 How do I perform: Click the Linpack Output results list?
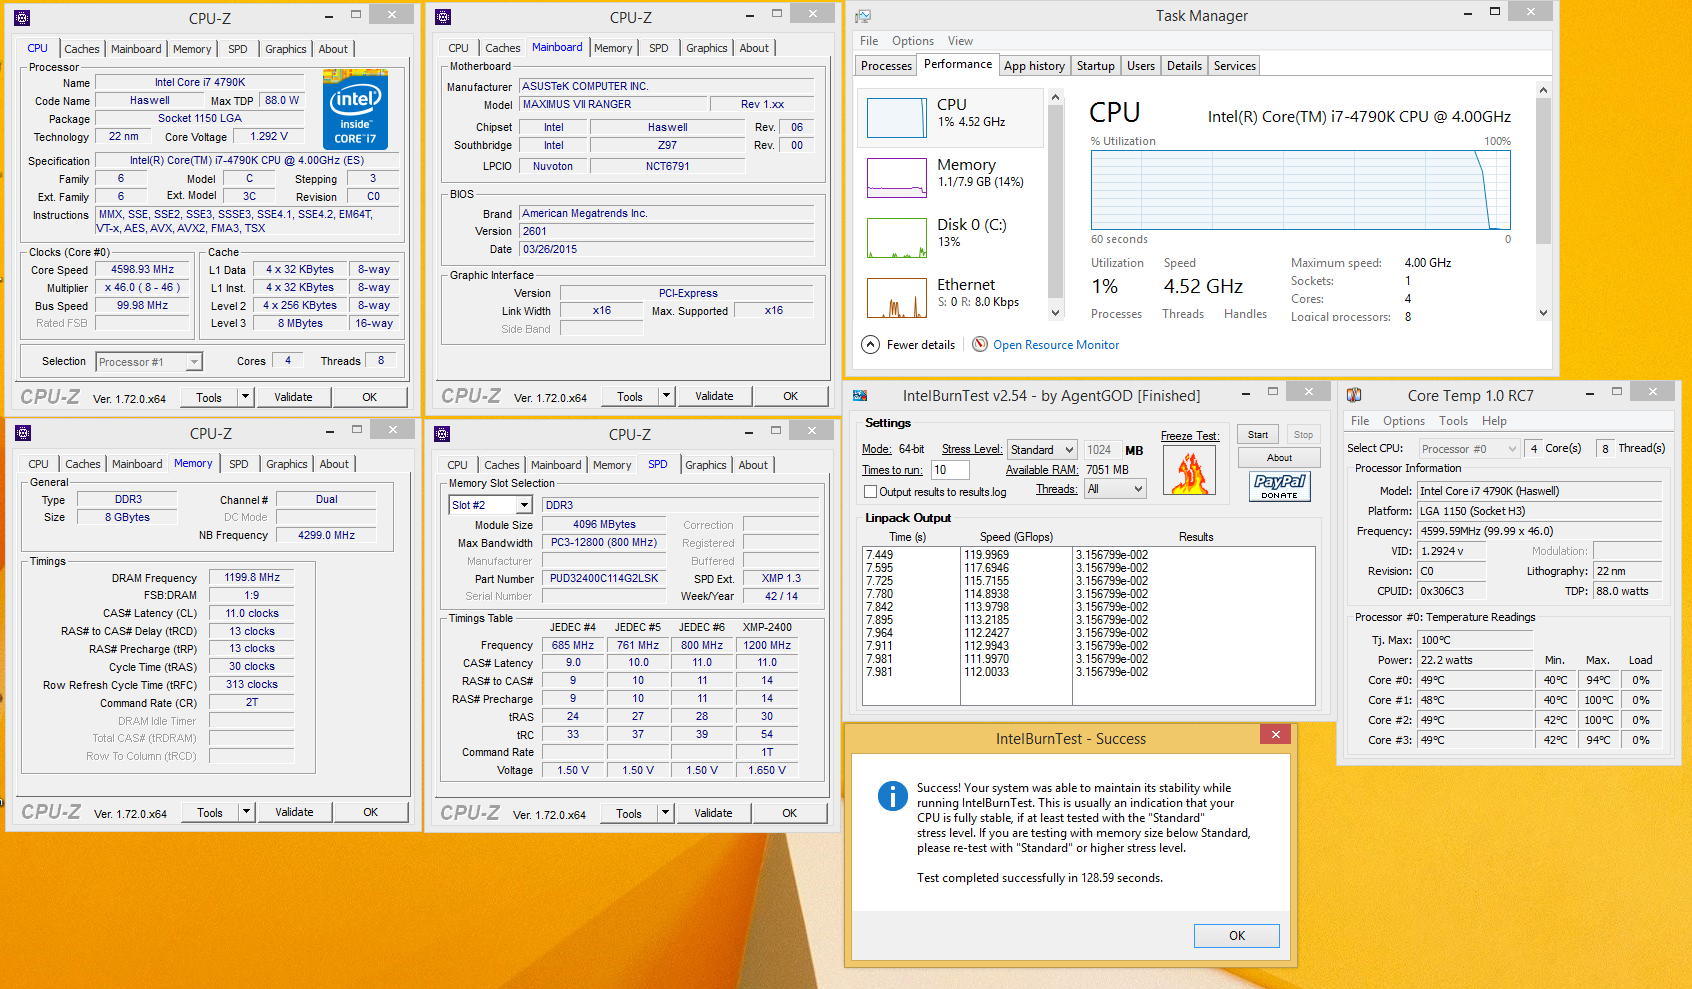click(x=1088, y=626)
